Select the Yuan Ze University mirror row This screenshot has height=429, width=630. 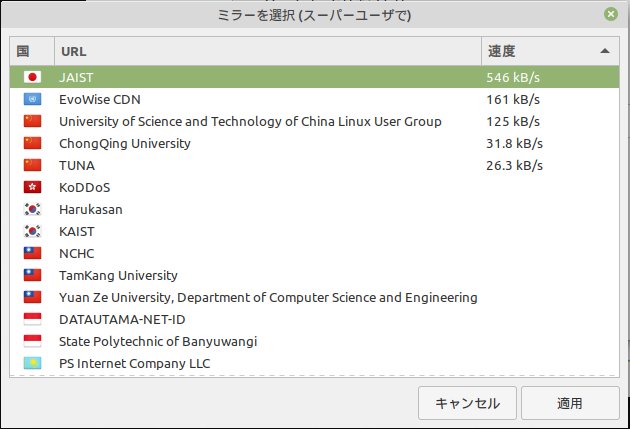coord(314,297)
